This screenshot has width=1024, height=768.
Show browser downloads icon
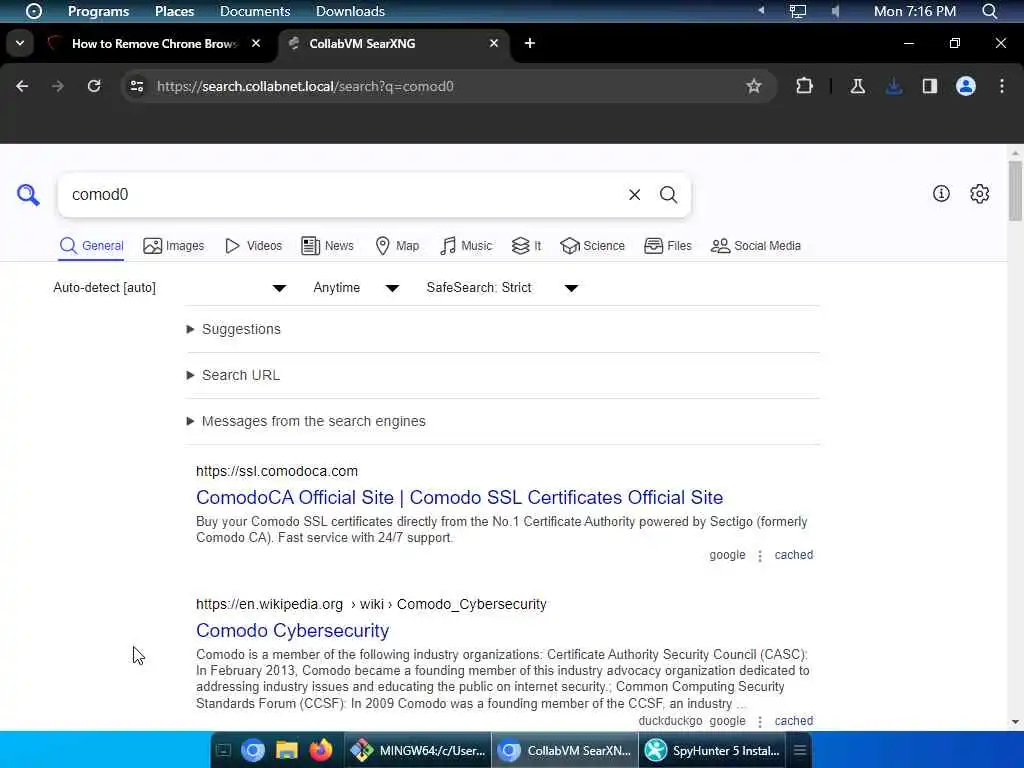click(x=893, y=86)
